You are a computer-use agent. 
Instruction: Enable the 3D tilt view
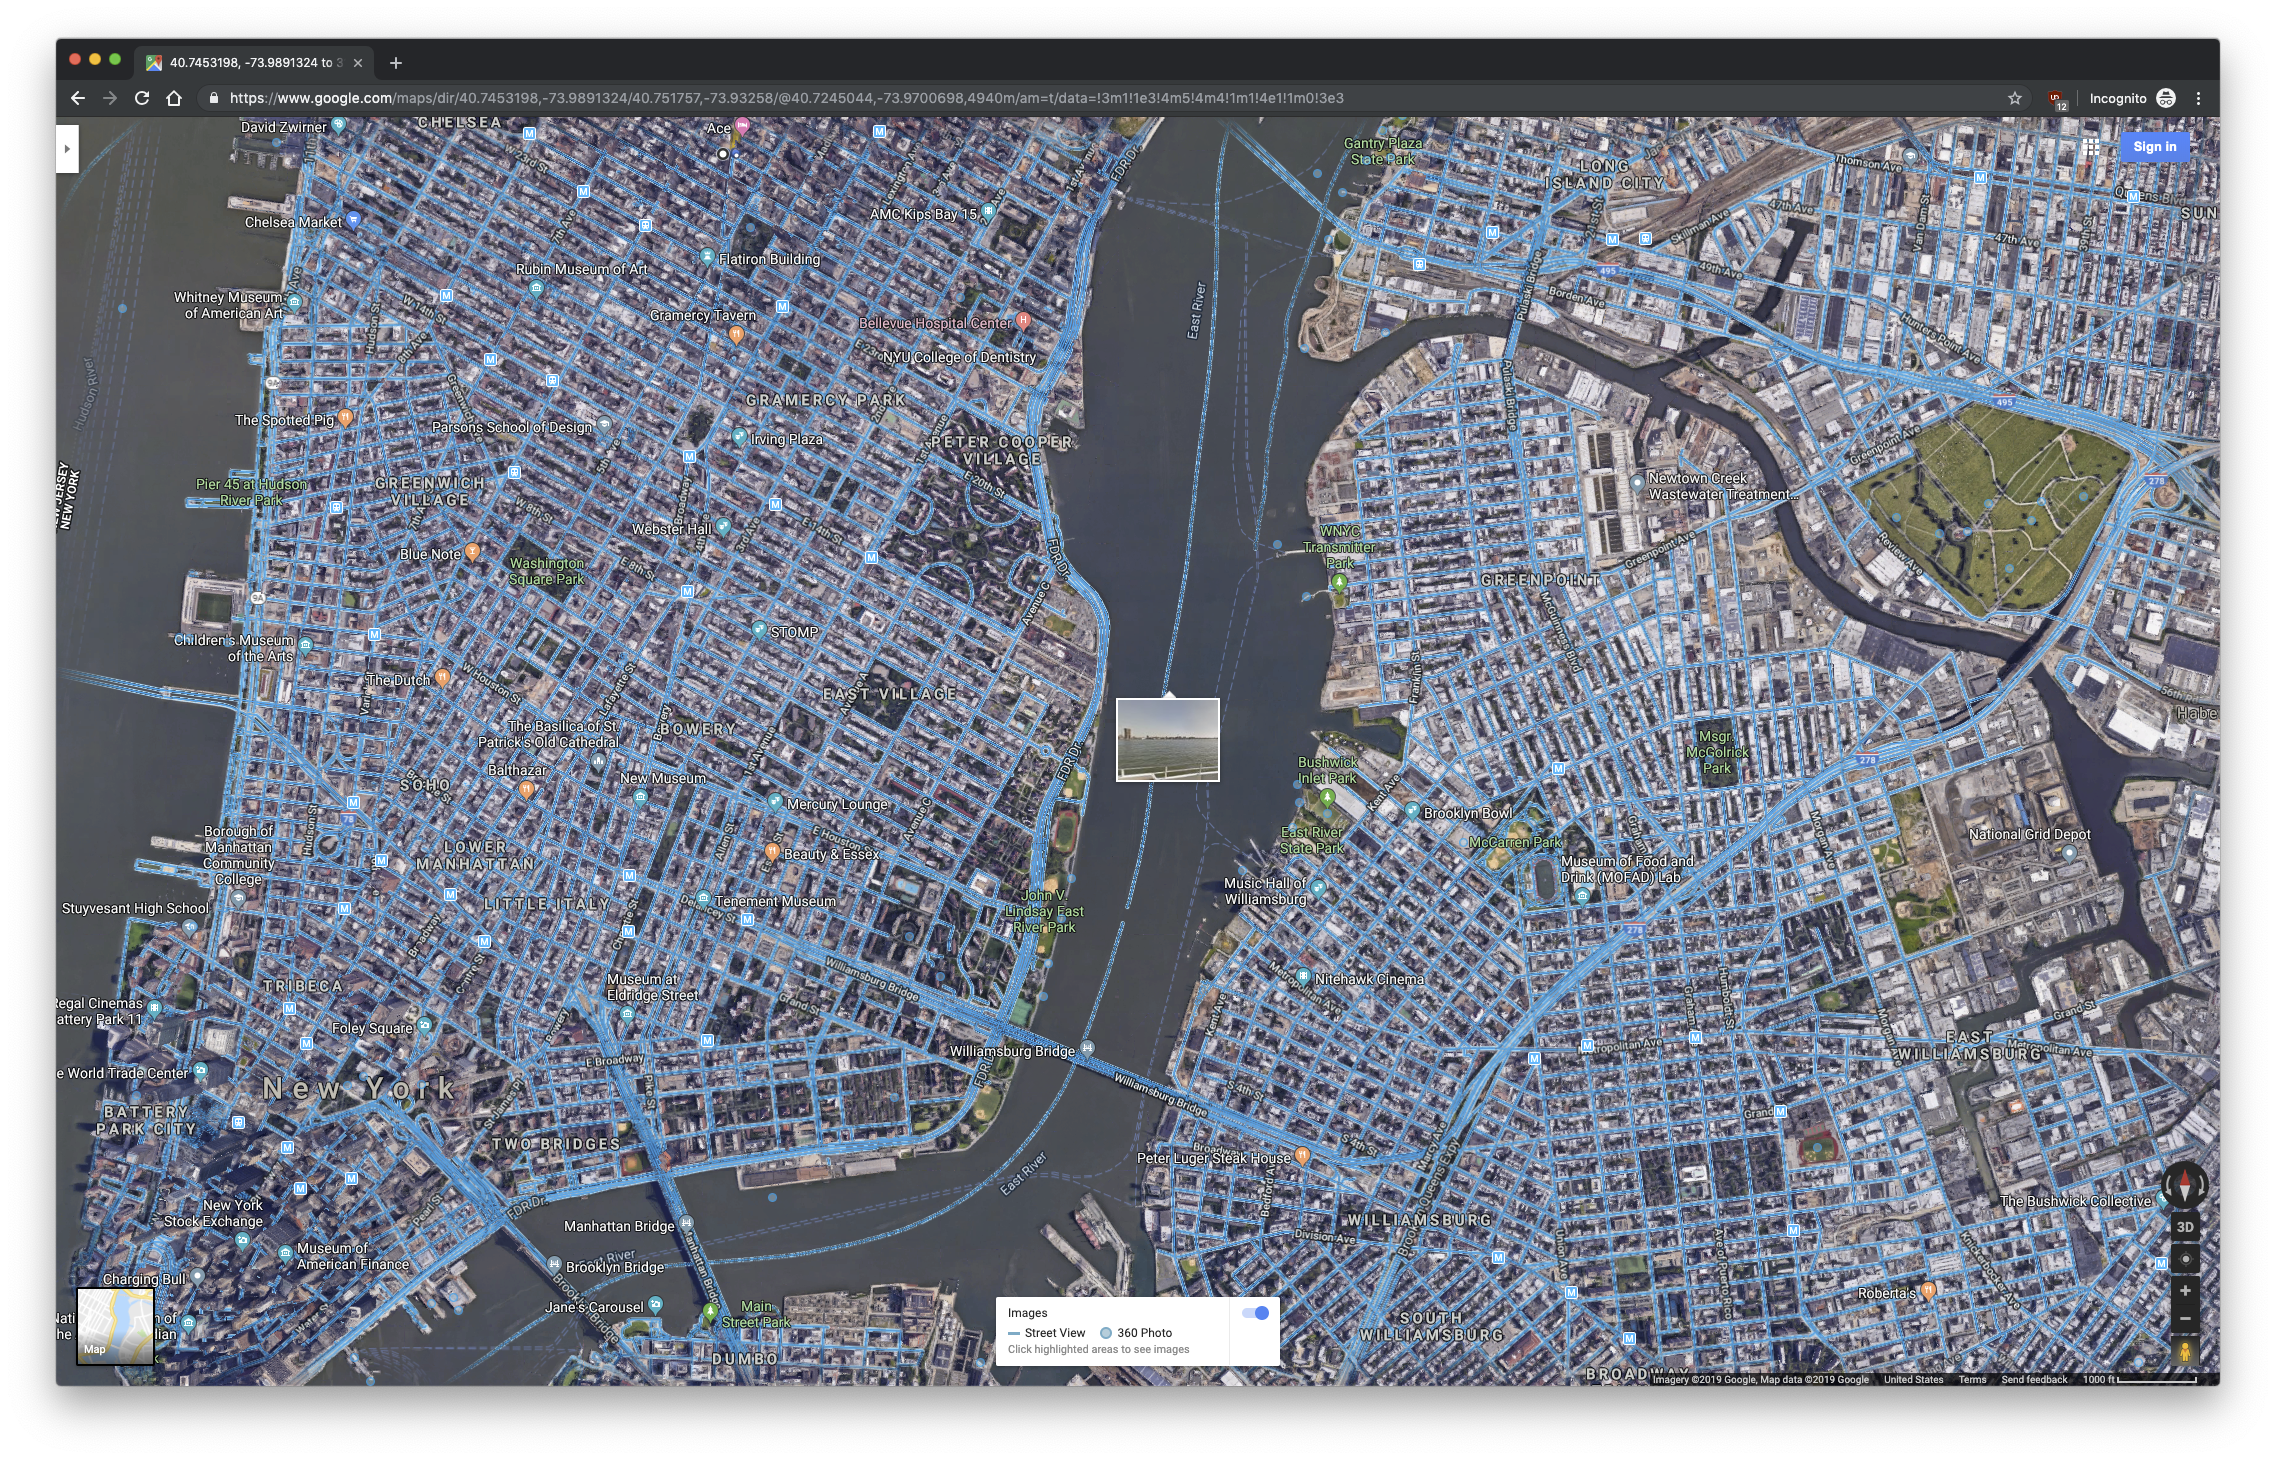[x=2185, y=1227]
